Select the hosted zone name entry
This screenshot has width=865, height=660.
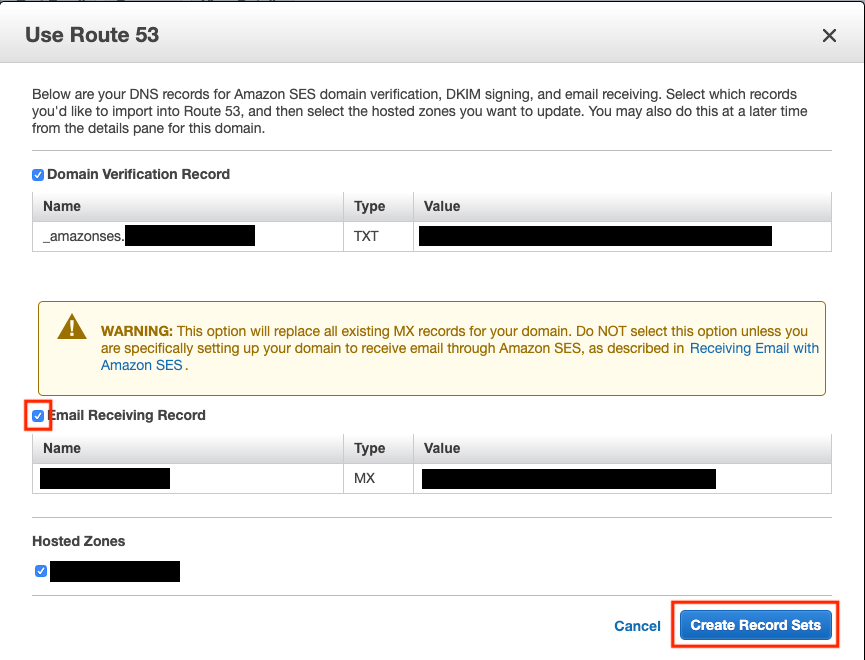115,570
